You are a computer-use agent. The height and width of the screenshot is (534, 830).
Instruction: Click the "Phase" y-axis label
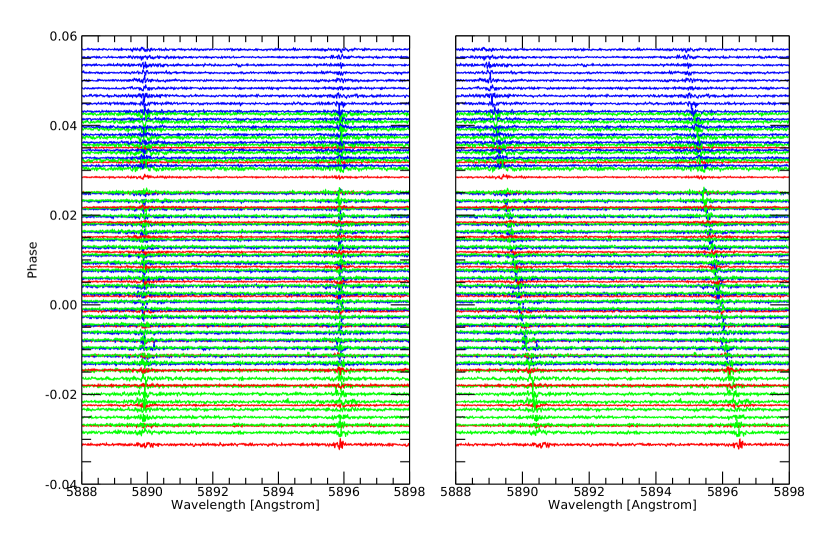coord(32,260)
